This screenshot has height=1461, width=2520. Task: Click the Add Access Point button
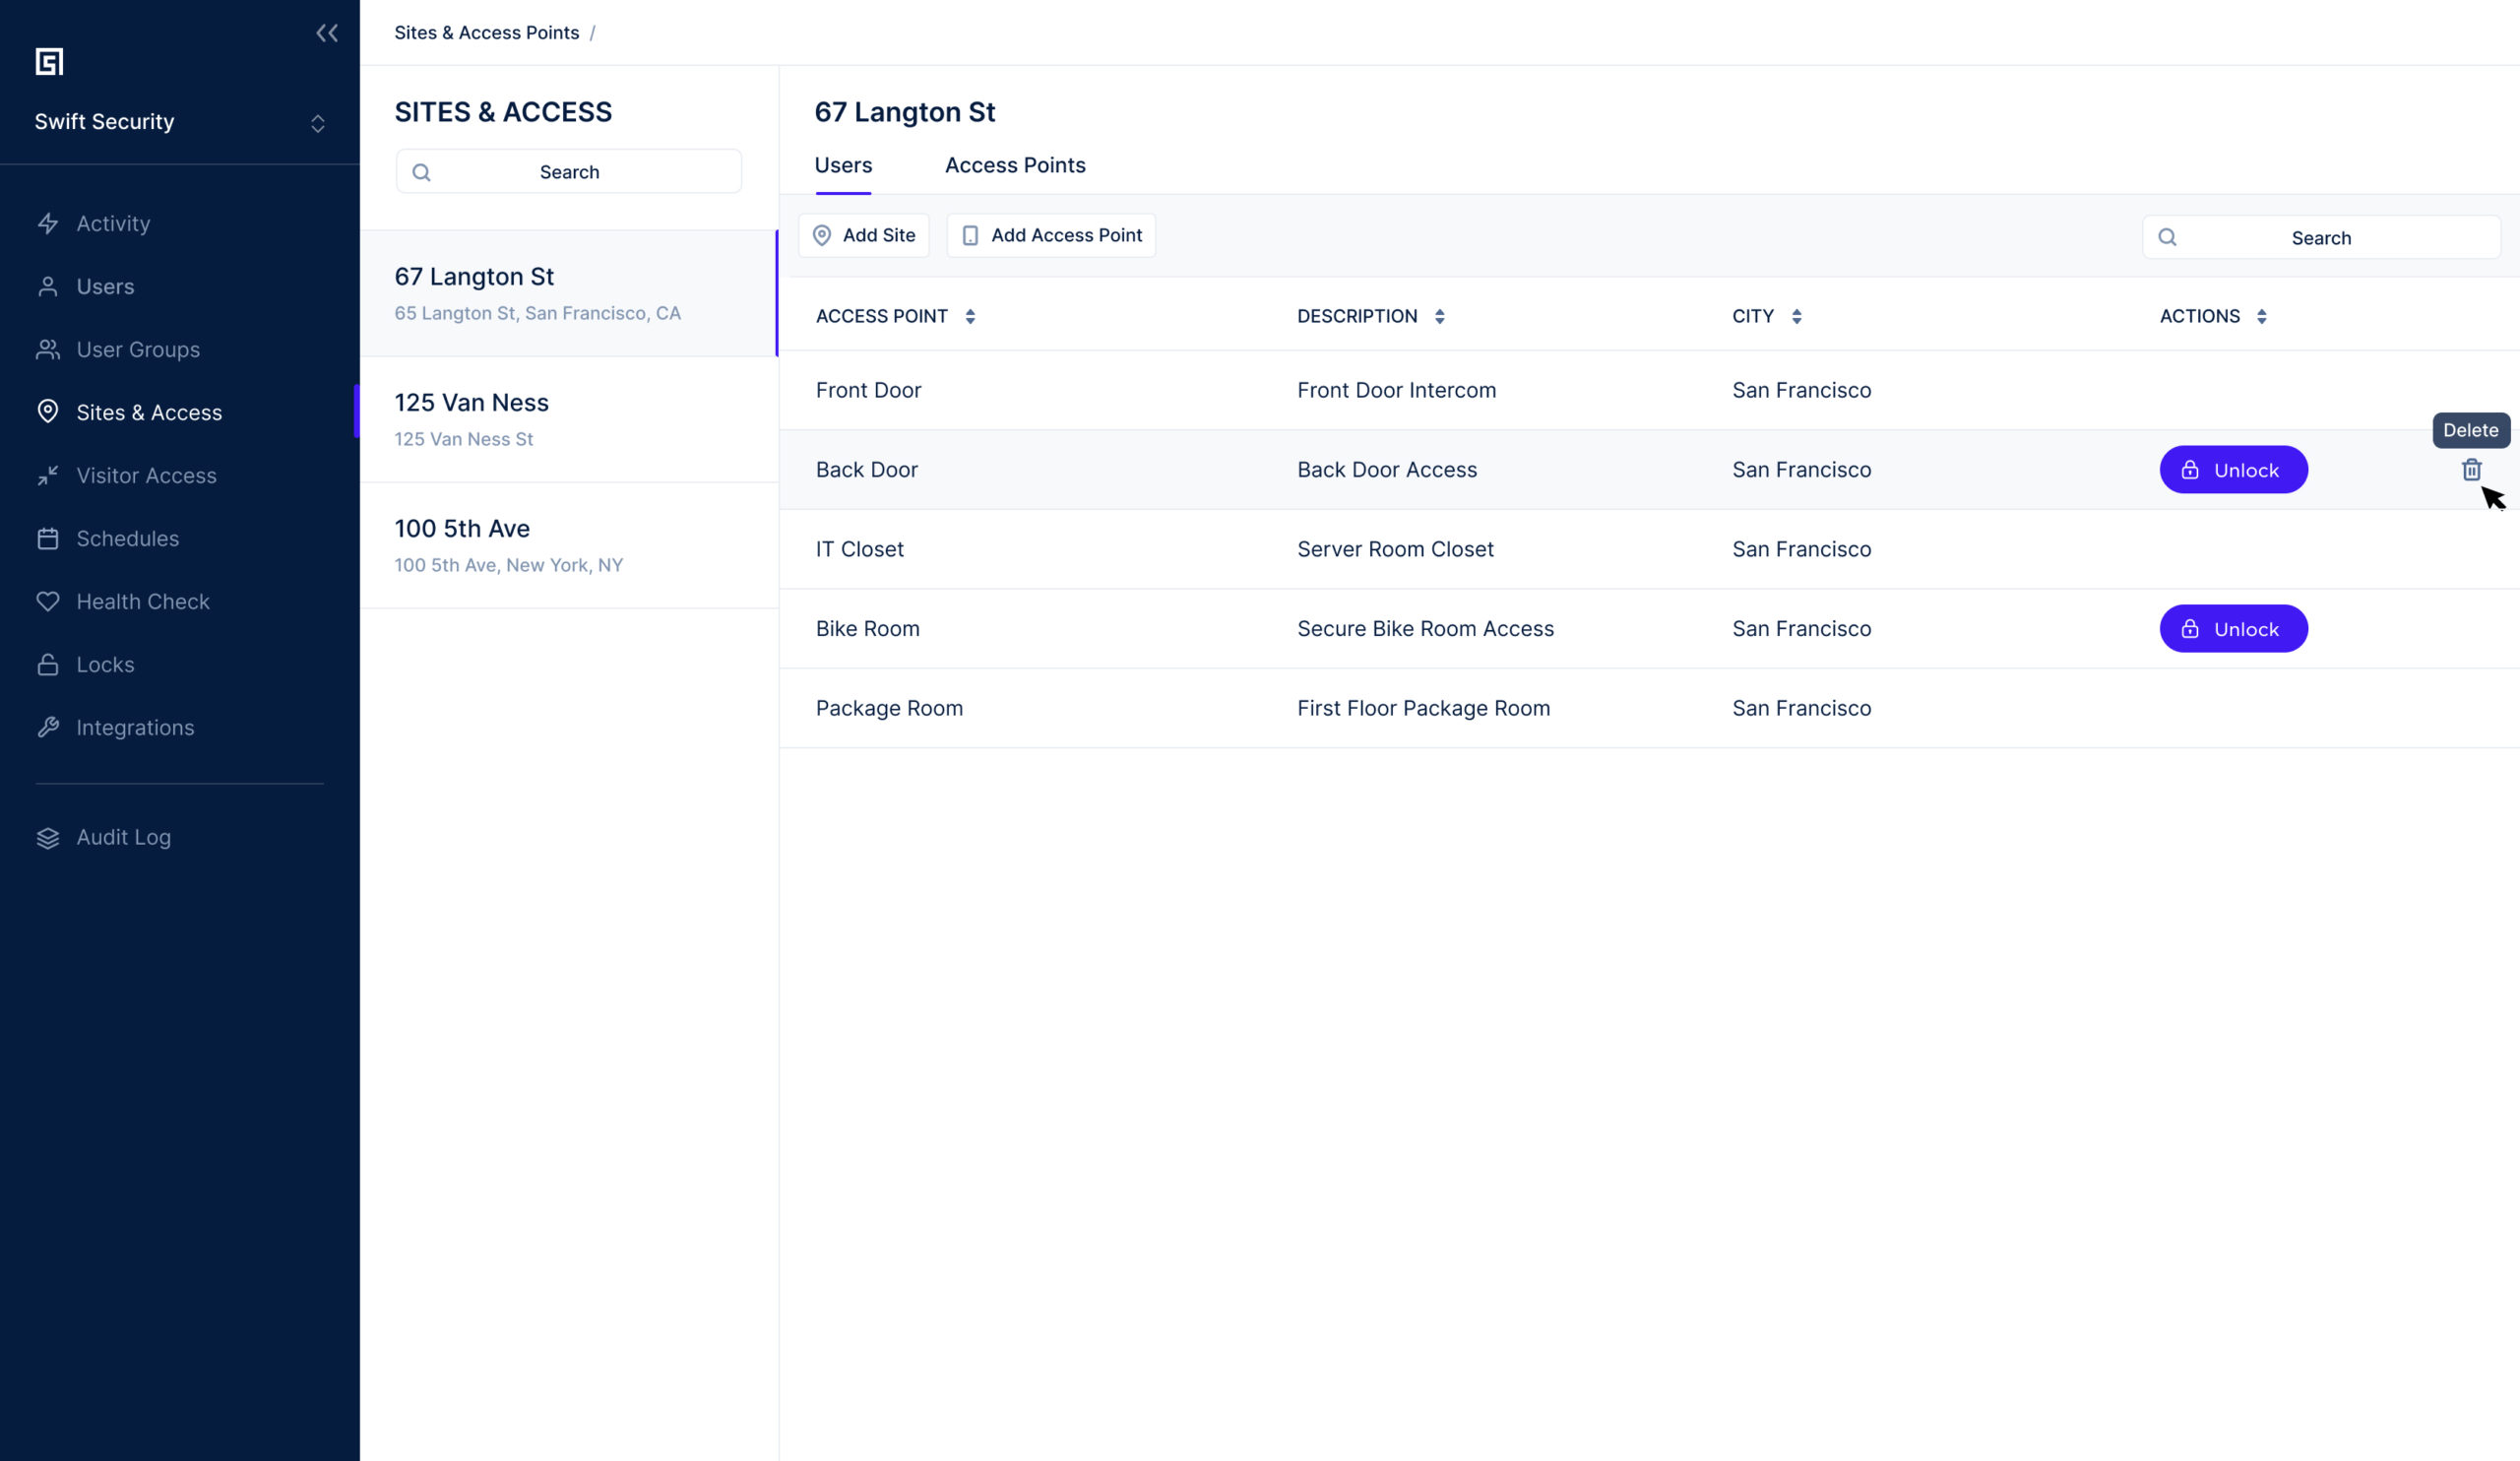(x=1051, y=235)
